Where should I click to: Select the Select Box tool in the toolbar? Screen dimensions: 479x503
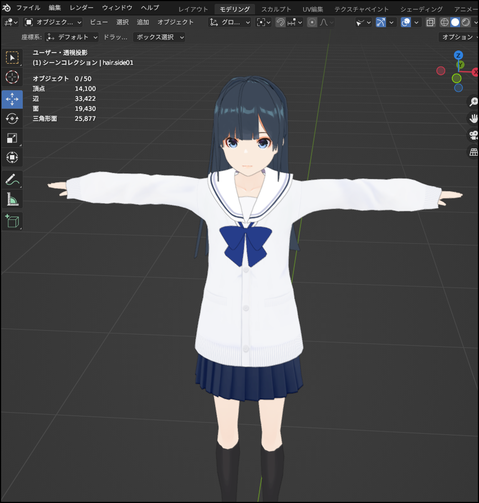(12, 58)
